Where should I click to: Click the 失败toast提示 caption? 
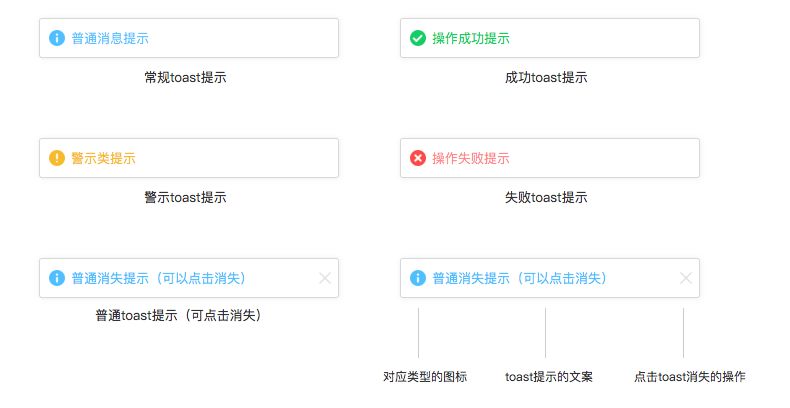point(546,197)
